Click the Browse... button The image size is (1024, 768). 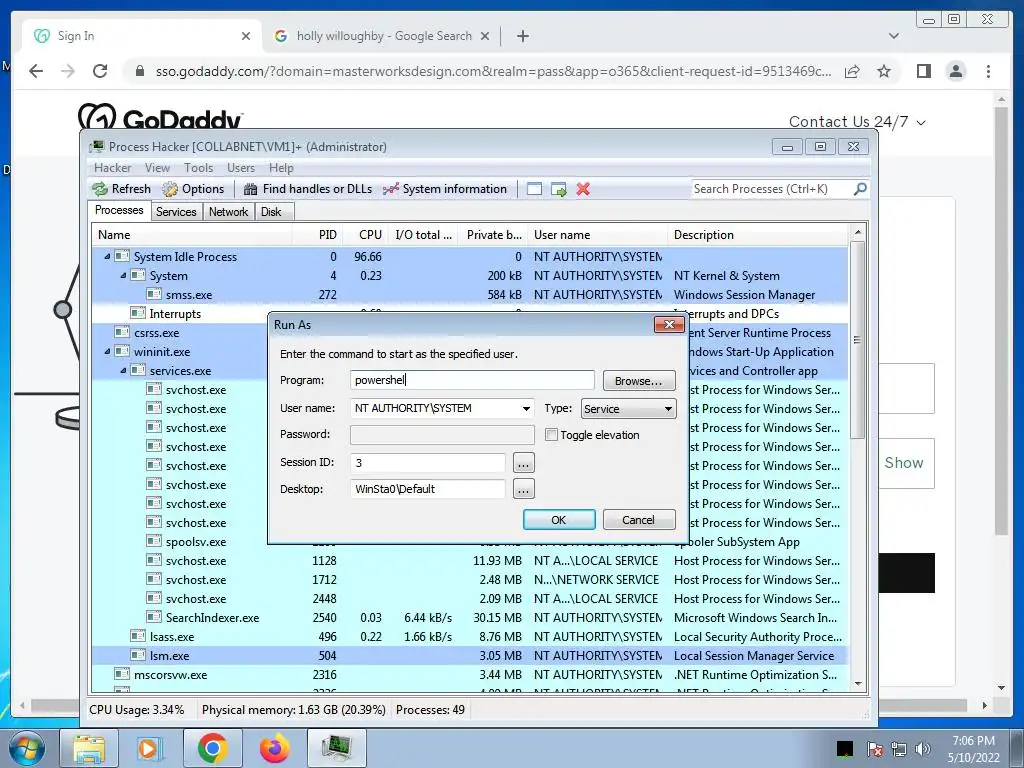click(638, 381)
